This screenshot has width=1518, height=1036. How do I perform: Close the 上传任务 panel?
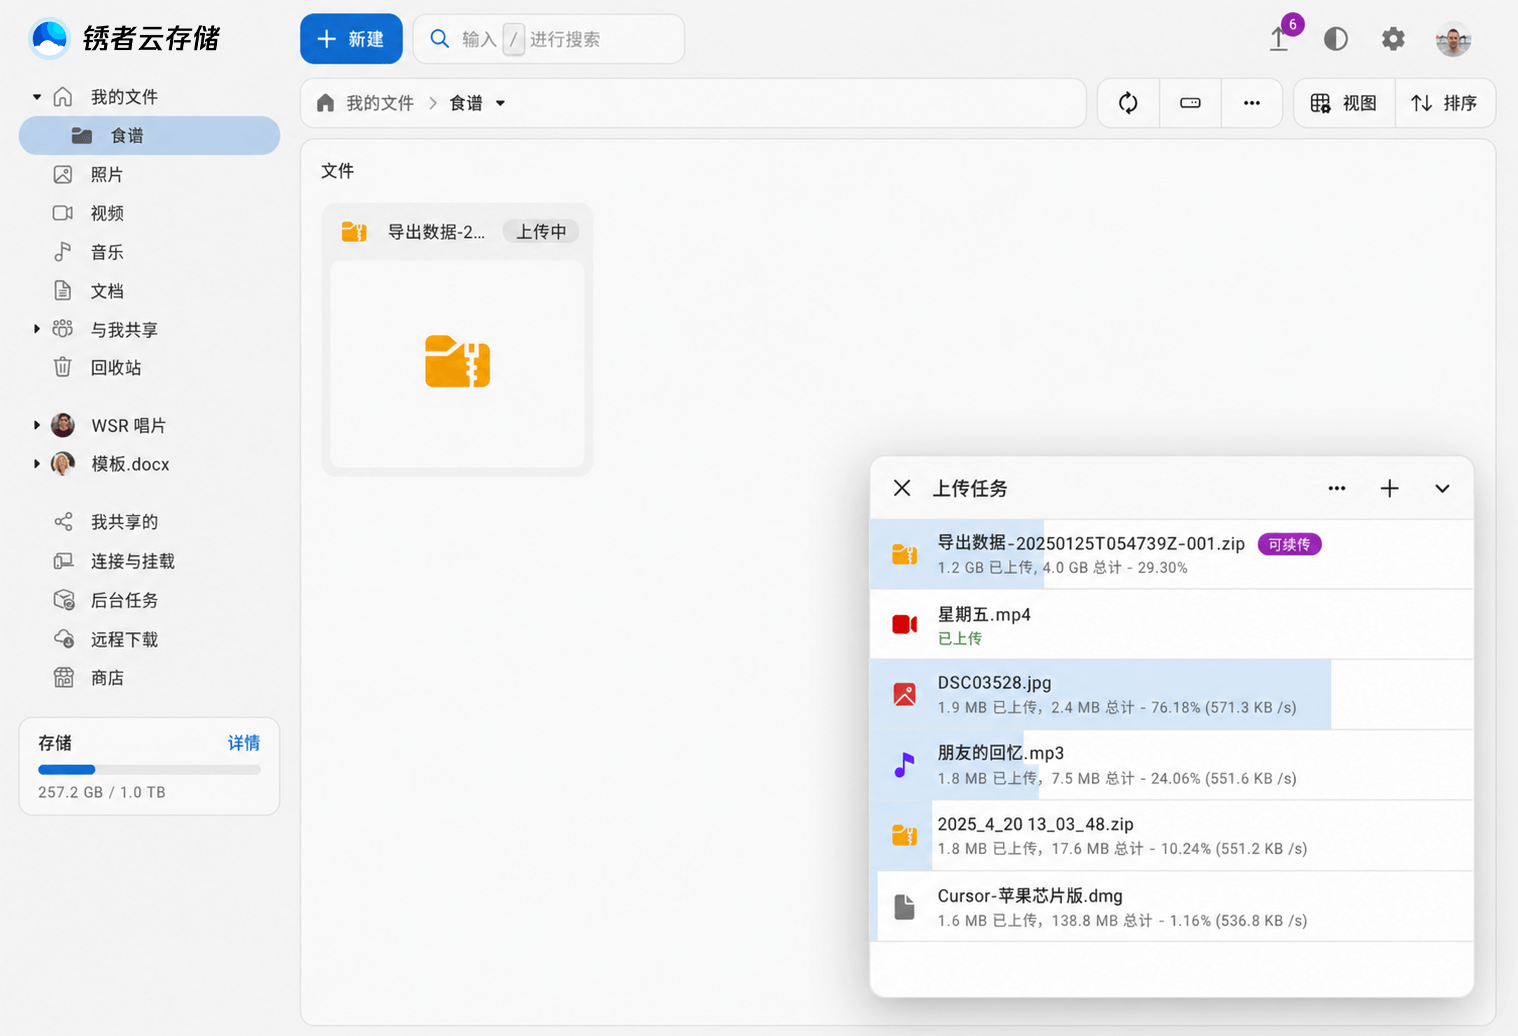[x=902, y=488]
